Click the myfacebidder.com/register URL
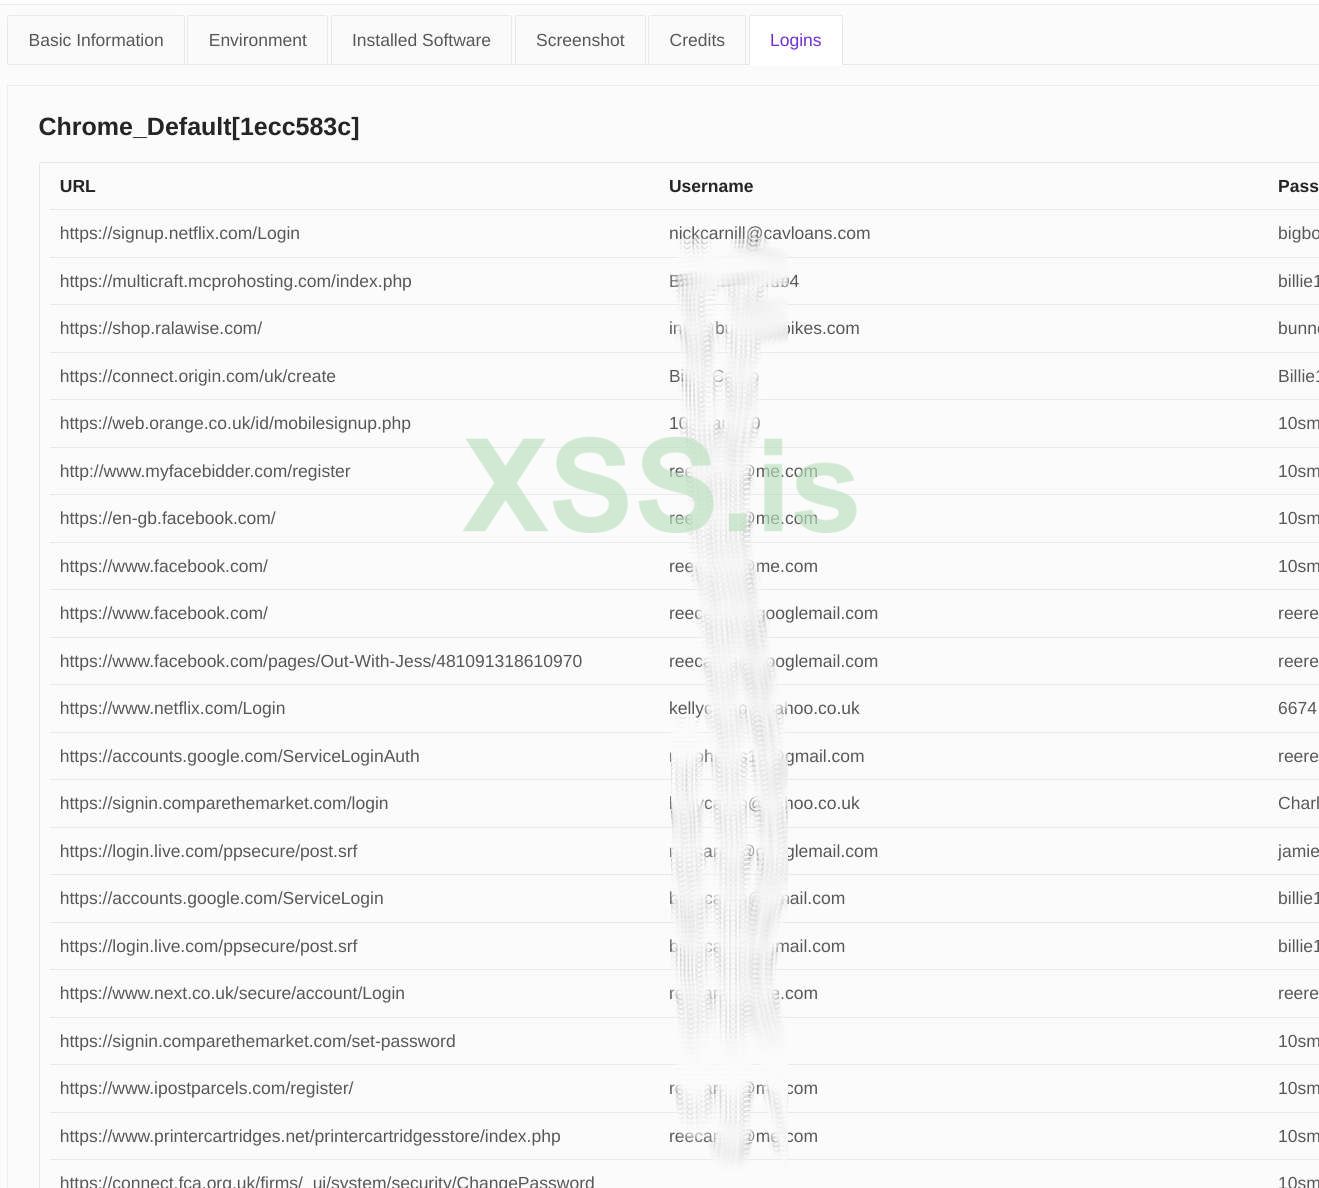1319x1188 pixels. point(205,471)
